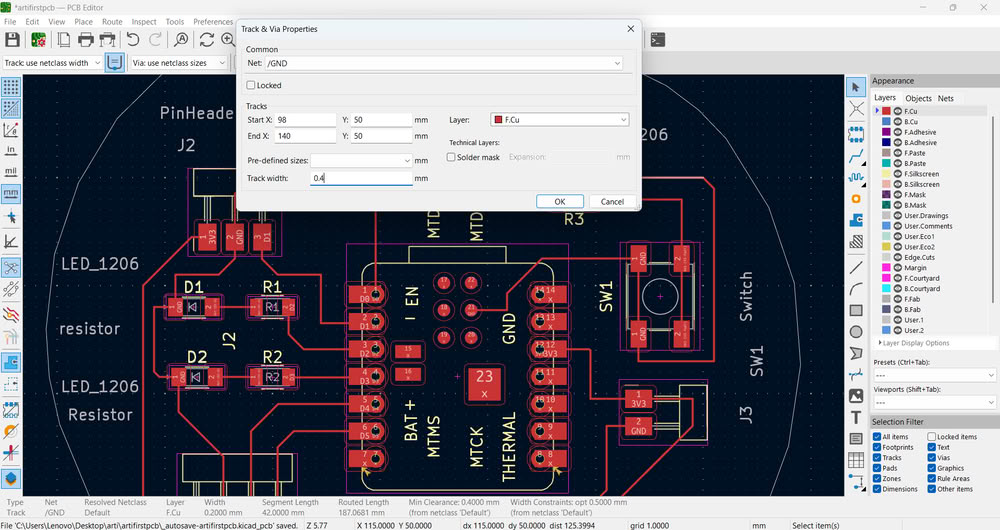Open the Layer dropdown showing F.Cu
The image size is (1000, 530).
click(558, 120)
